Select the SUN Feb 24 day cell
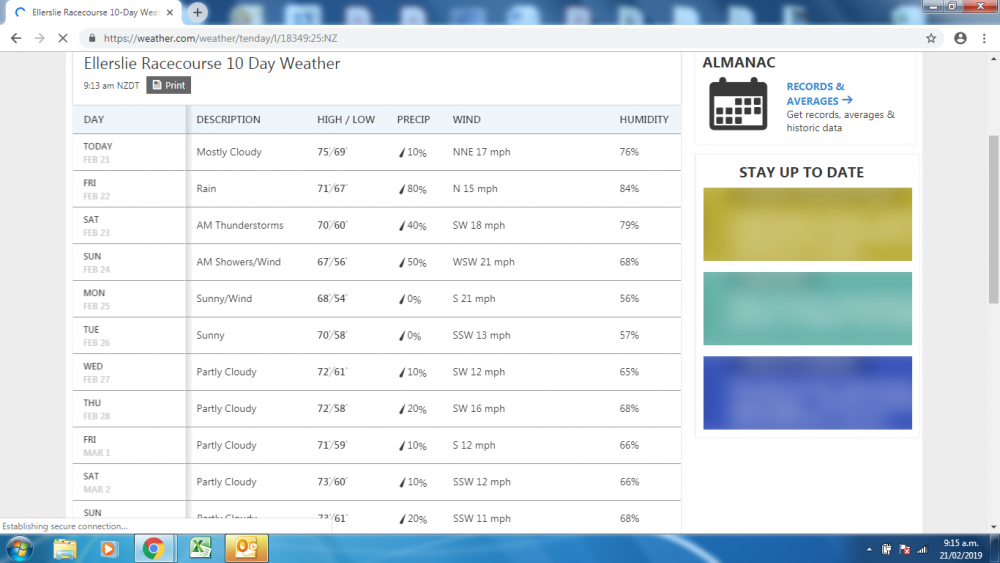The image size is (1000, 563). pos(129,263)
